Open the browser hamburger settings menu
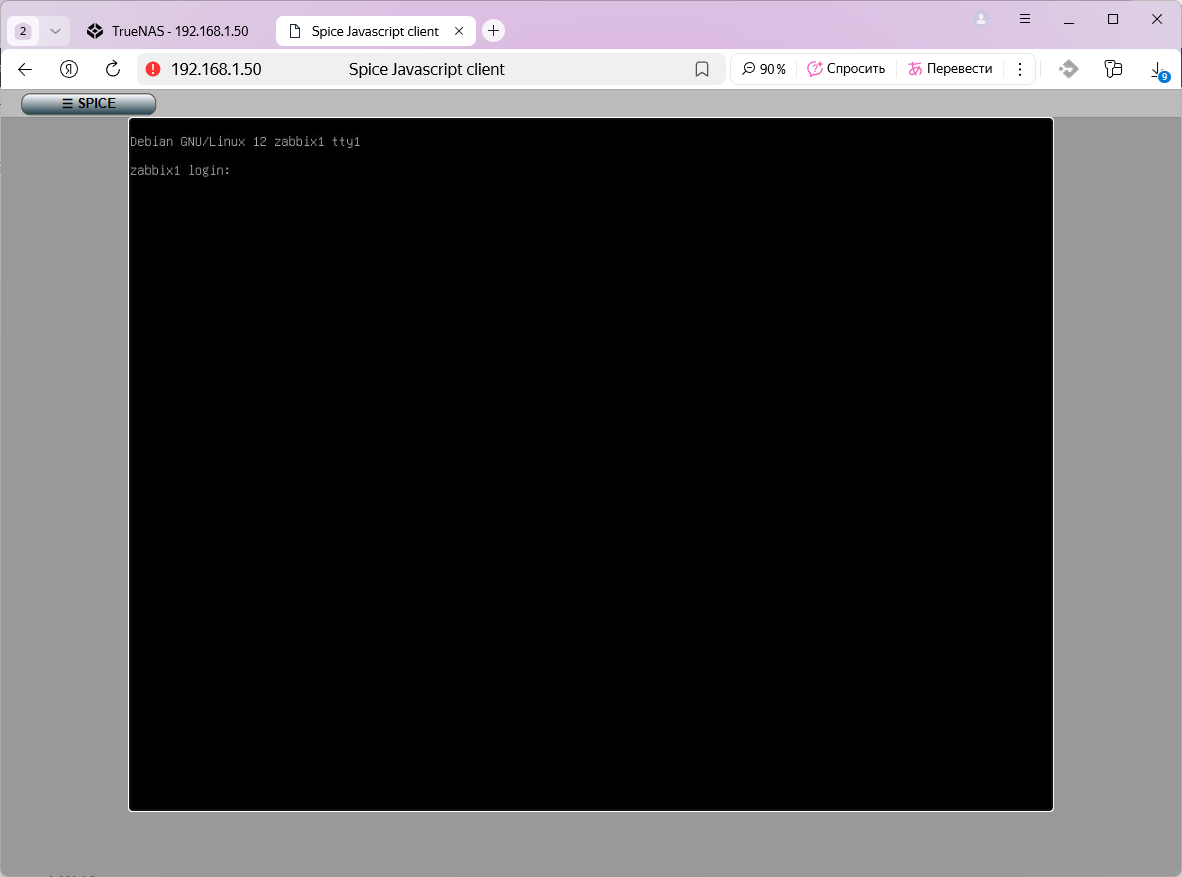Screen dimensions: 1182x877 1024,19
